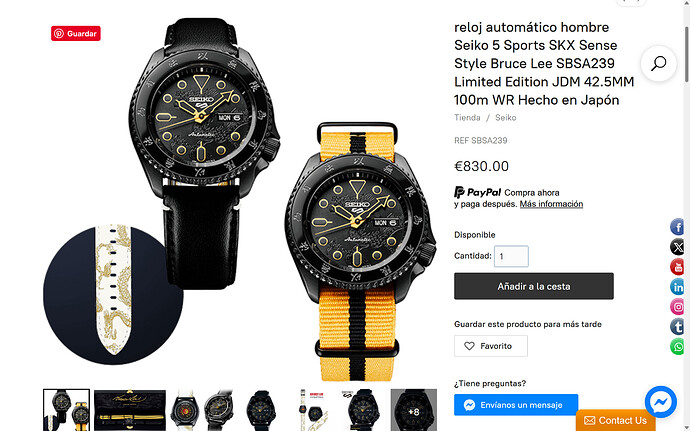Screen dimensions: 690x431
Task: Share on LinkedIn via sidebar icon
Action: [678, 287]
